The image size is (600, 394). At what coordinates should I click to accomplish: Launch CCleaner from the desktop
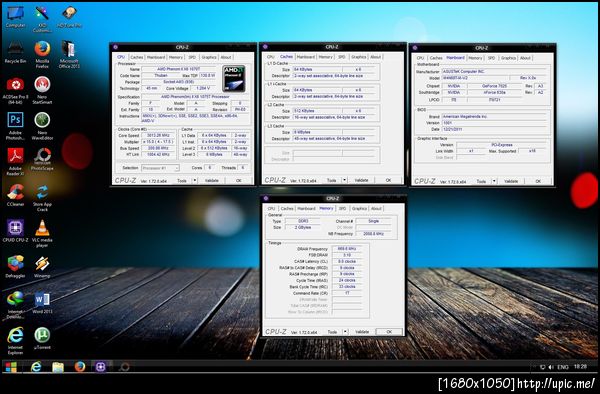coord(15,195)
